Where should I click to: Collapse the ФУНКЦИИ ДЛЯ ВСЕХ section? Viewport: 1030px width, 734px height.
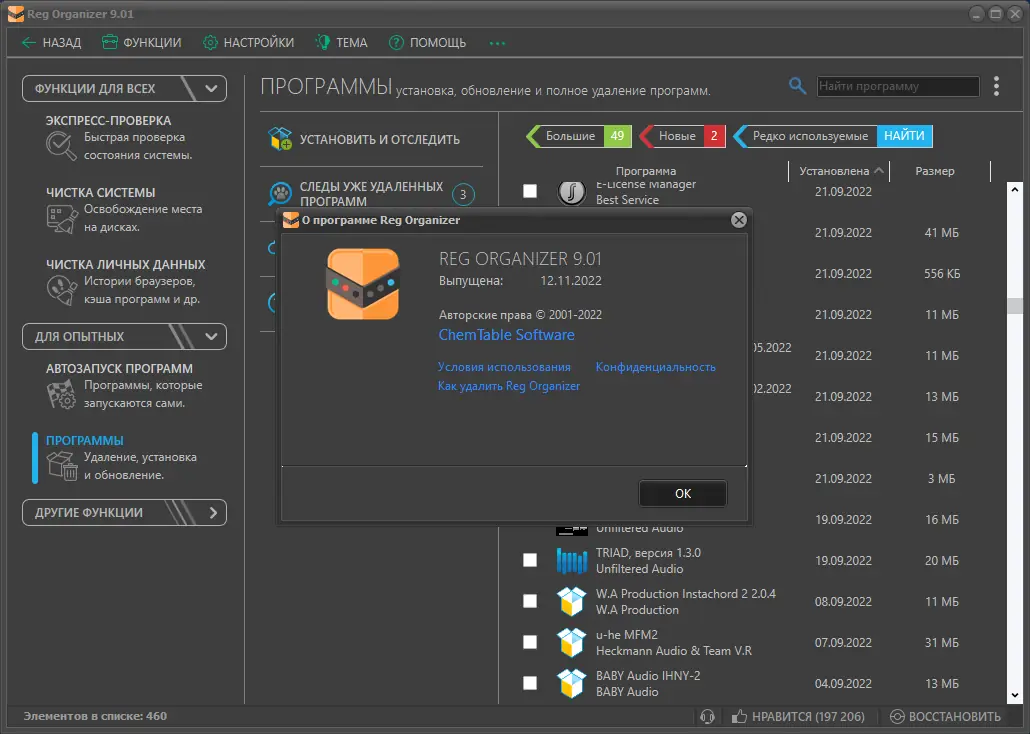point(209,88)
